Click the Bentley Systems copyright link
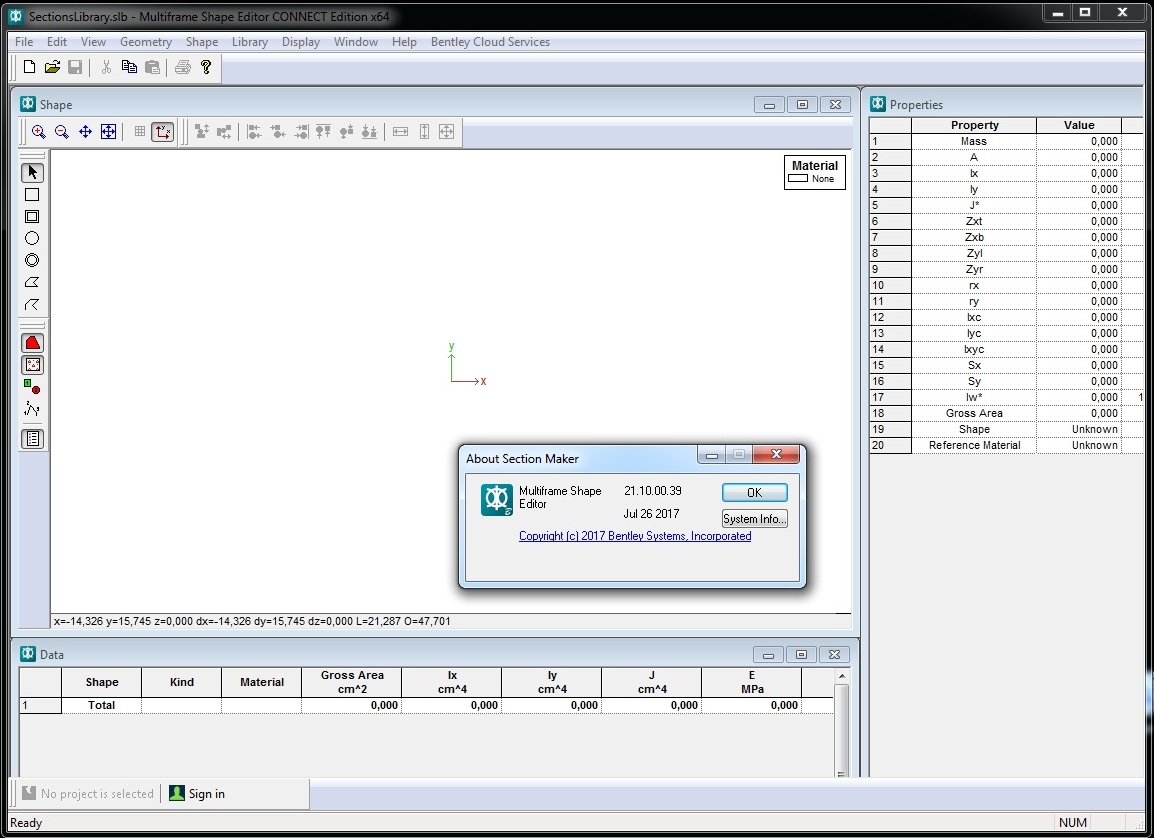1154x838 pixels. (x=635, y=536)
